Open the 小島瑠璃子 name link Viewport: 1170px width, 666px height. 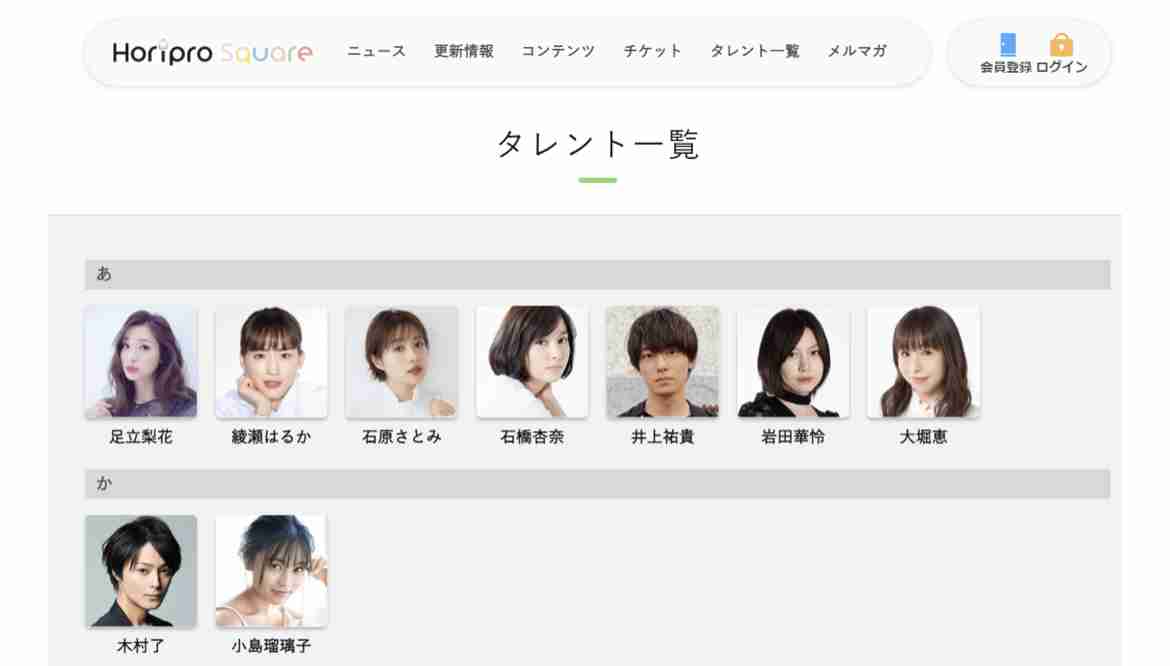(x=272, y=646)
